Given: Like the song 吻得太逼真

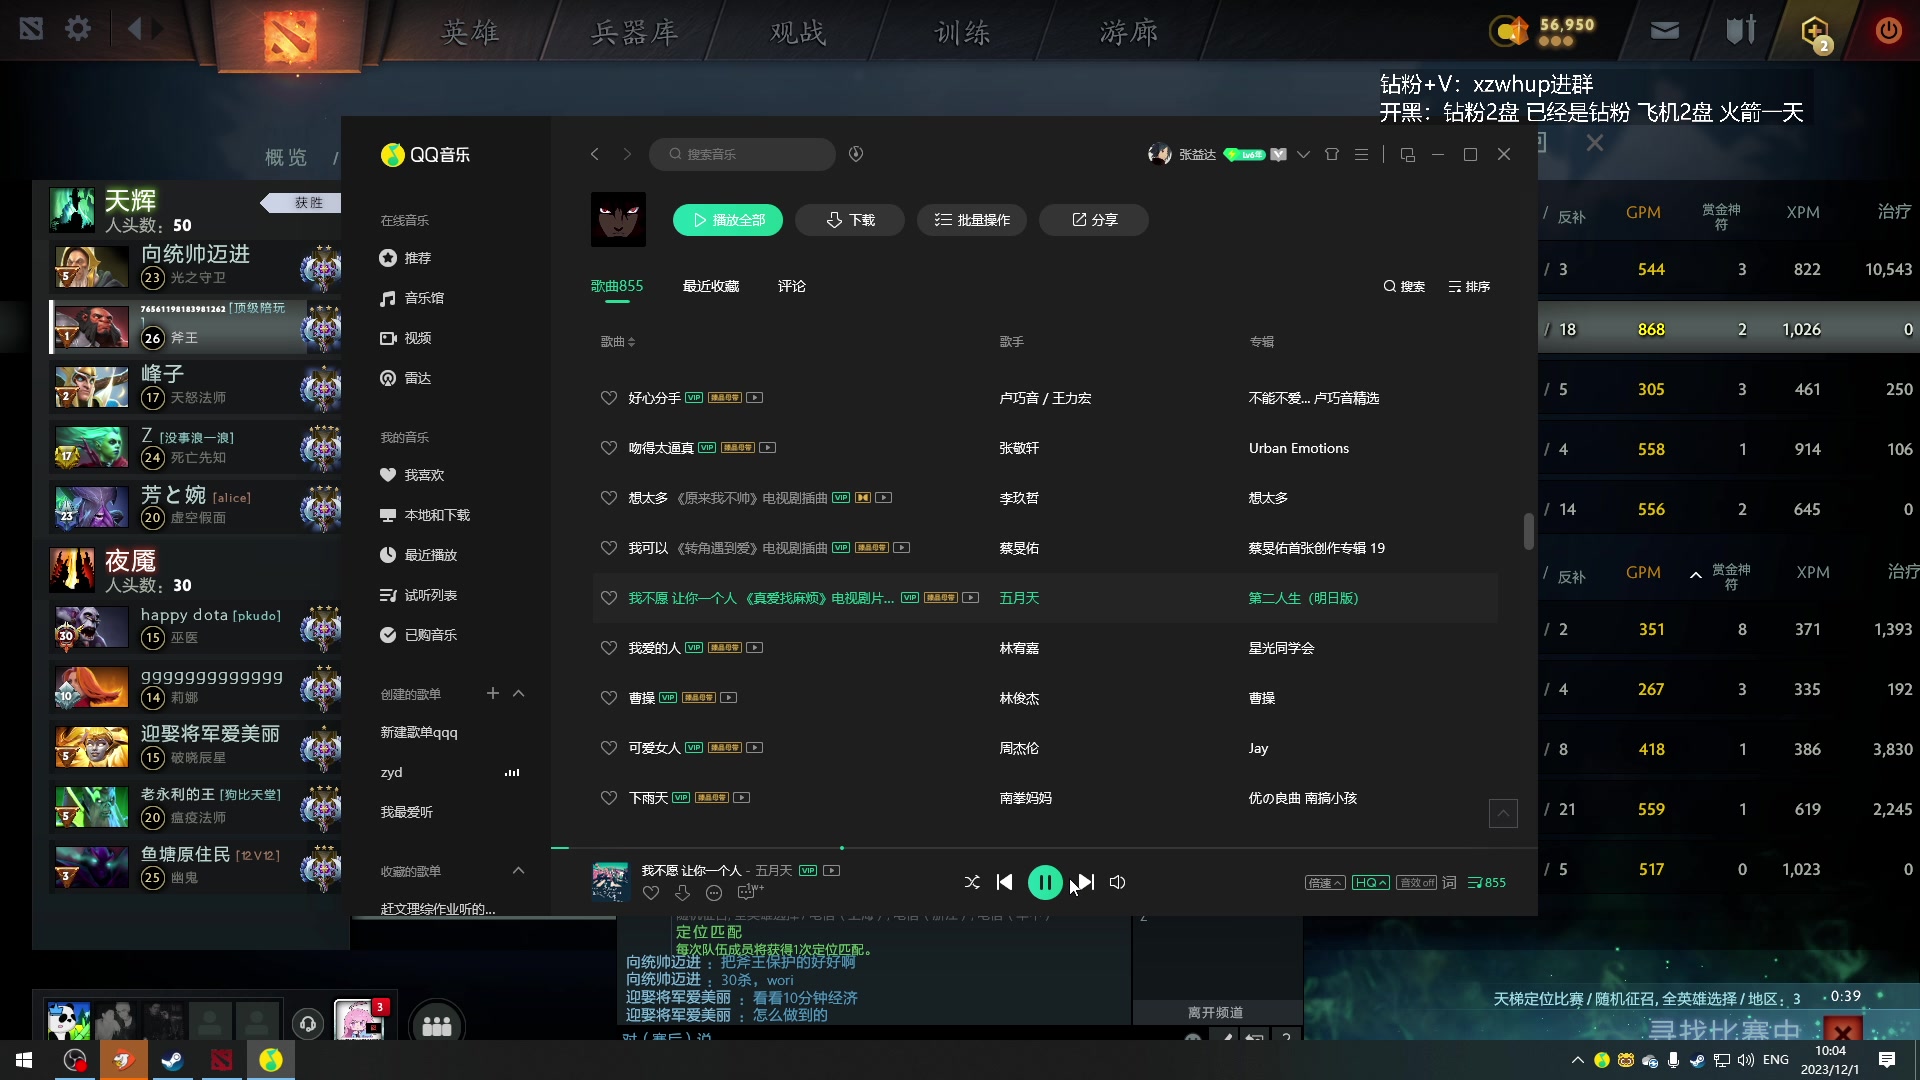Looking at the screenshot, I should (x=608, y=448).
